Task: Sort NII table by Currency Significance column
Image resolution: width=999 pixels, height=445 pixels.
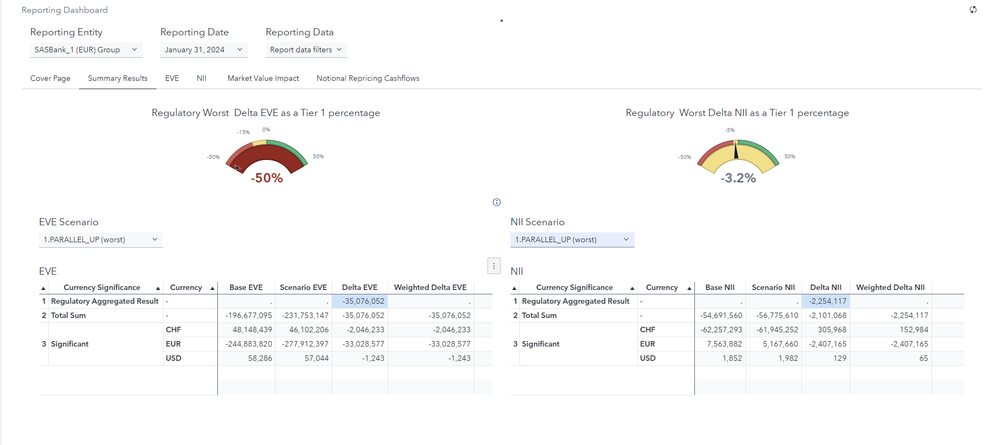Action: [x=631, y=288]
